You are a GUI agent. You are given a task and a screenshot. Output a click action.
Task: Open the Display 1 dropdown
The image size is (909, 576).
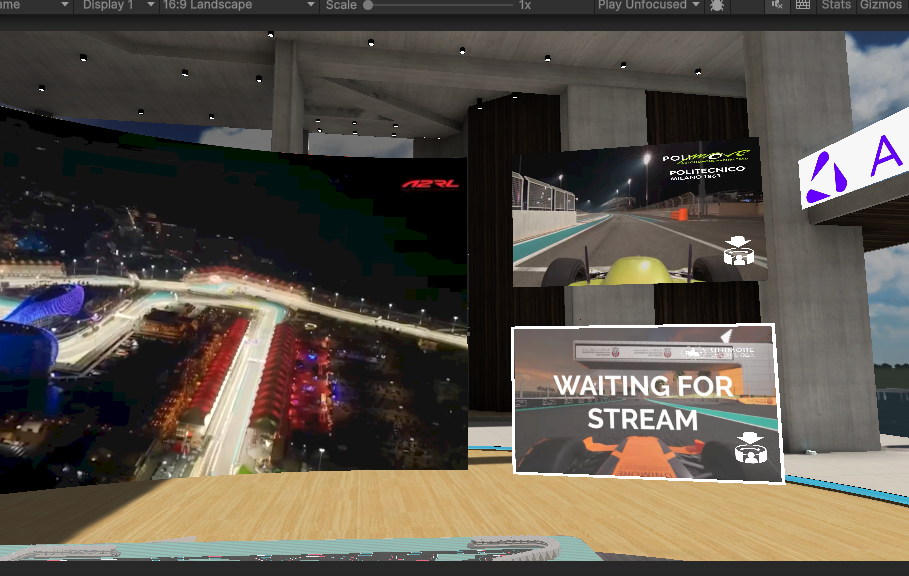click(x=118, y=5)
